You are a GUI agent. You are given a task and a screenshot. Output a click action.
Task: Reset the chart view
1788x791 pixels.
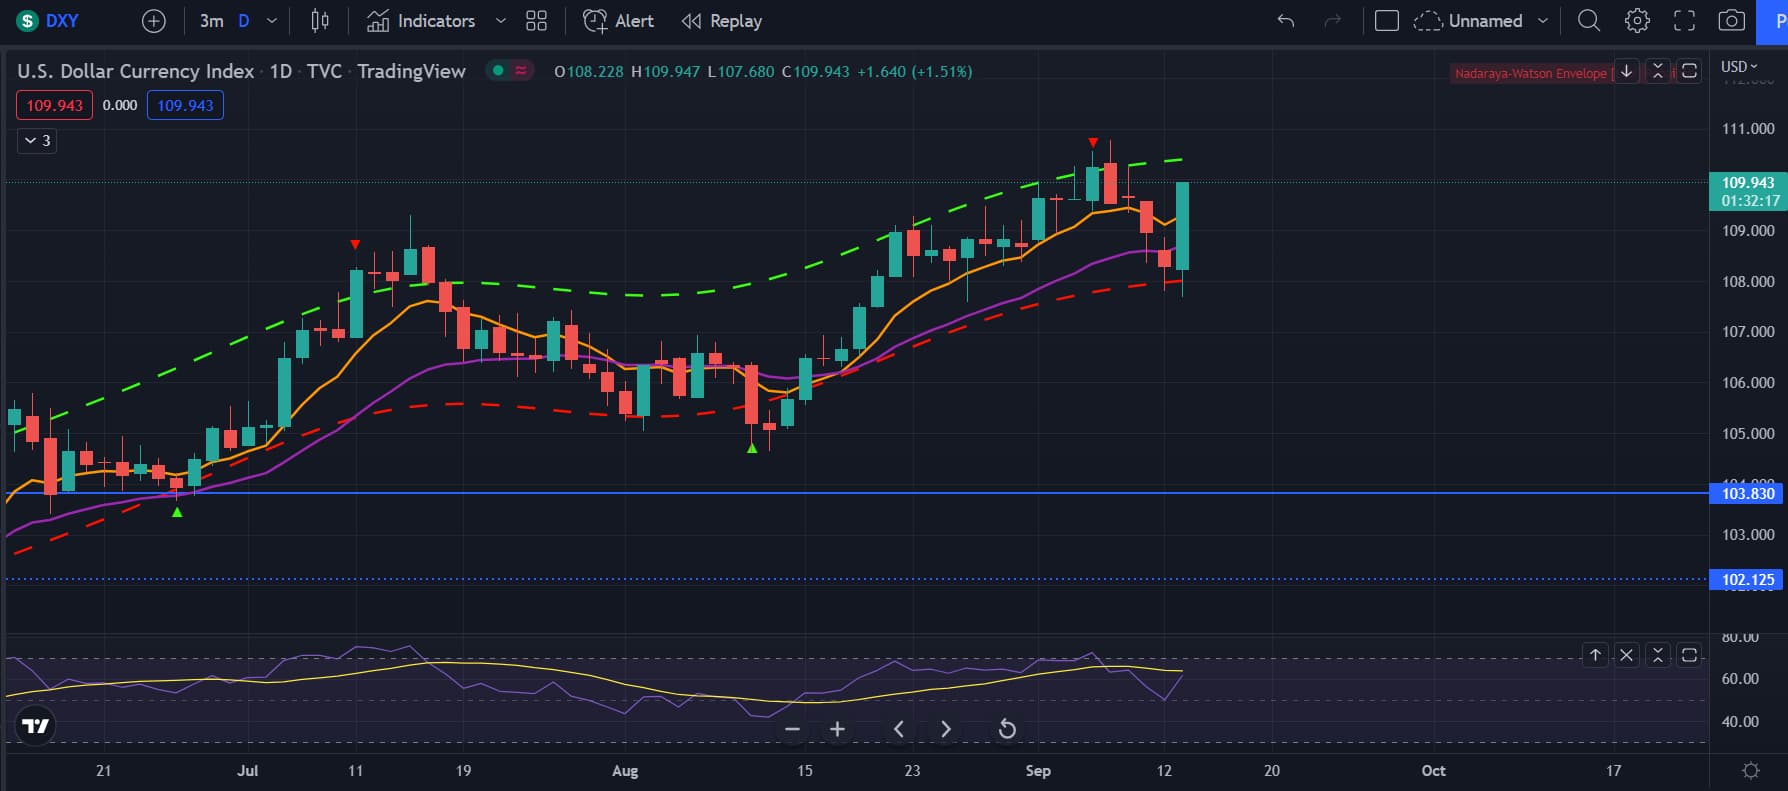tap(1007, 729)
